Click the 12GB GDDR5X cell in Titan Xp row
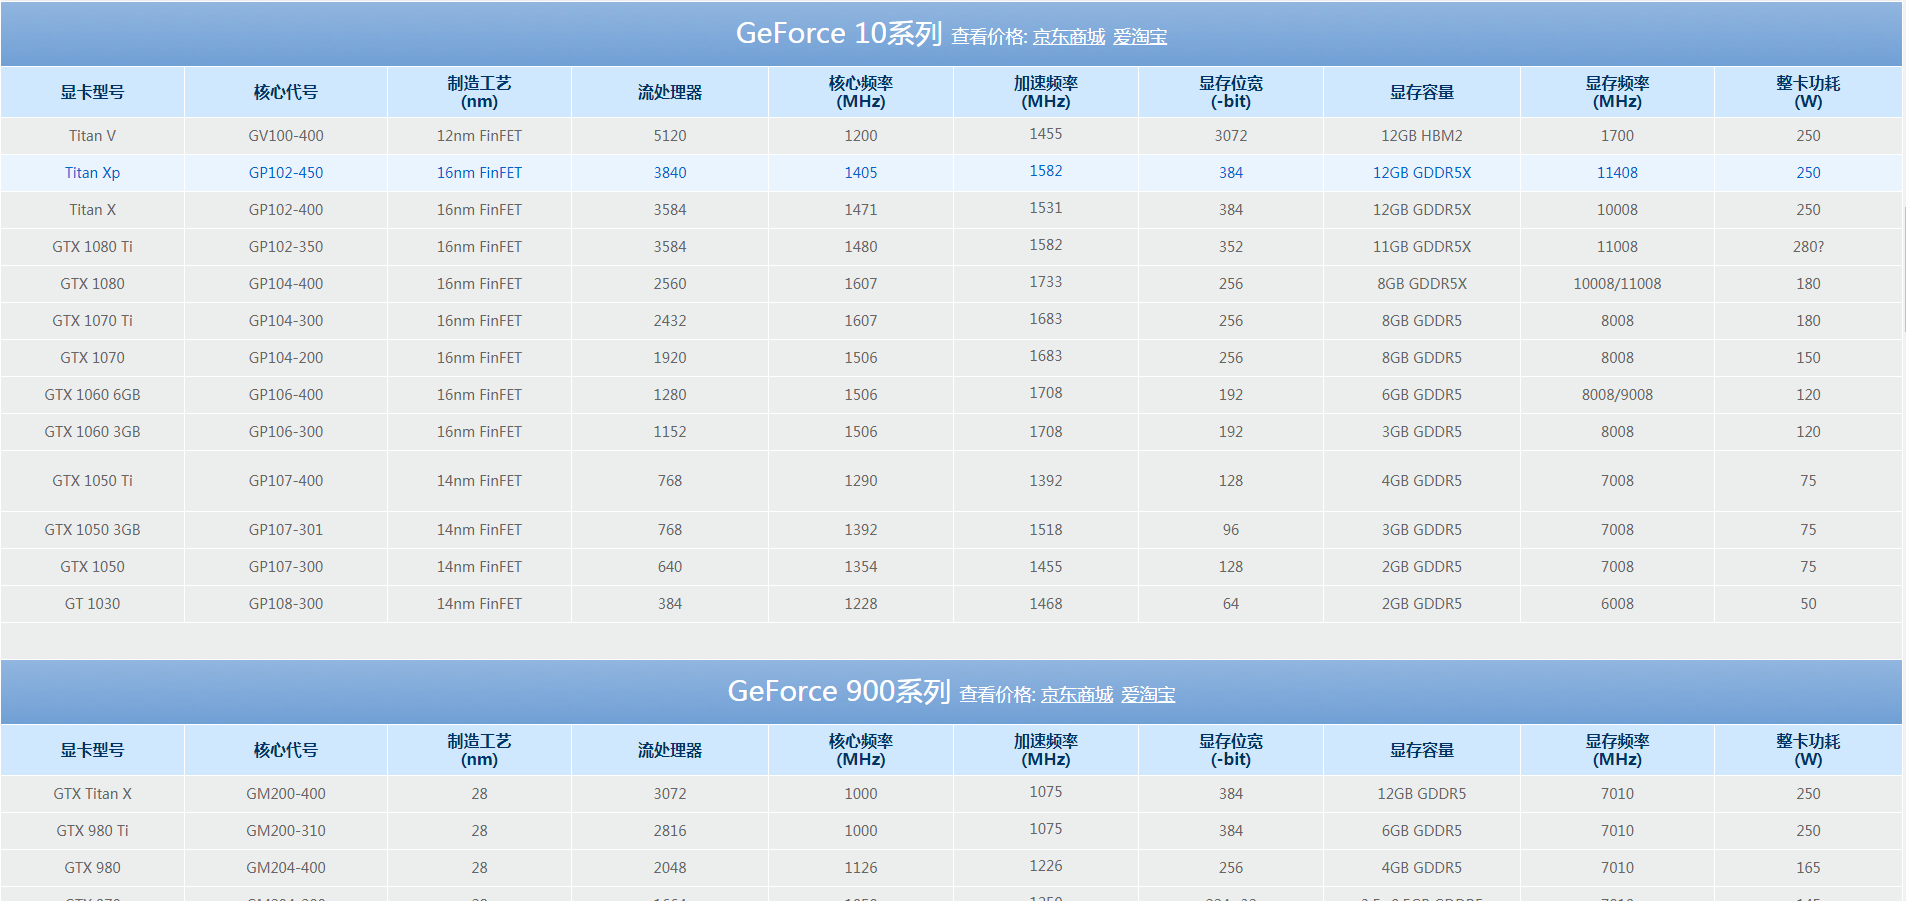The height and width of the screenshot is (901, 1906). 1422,173
